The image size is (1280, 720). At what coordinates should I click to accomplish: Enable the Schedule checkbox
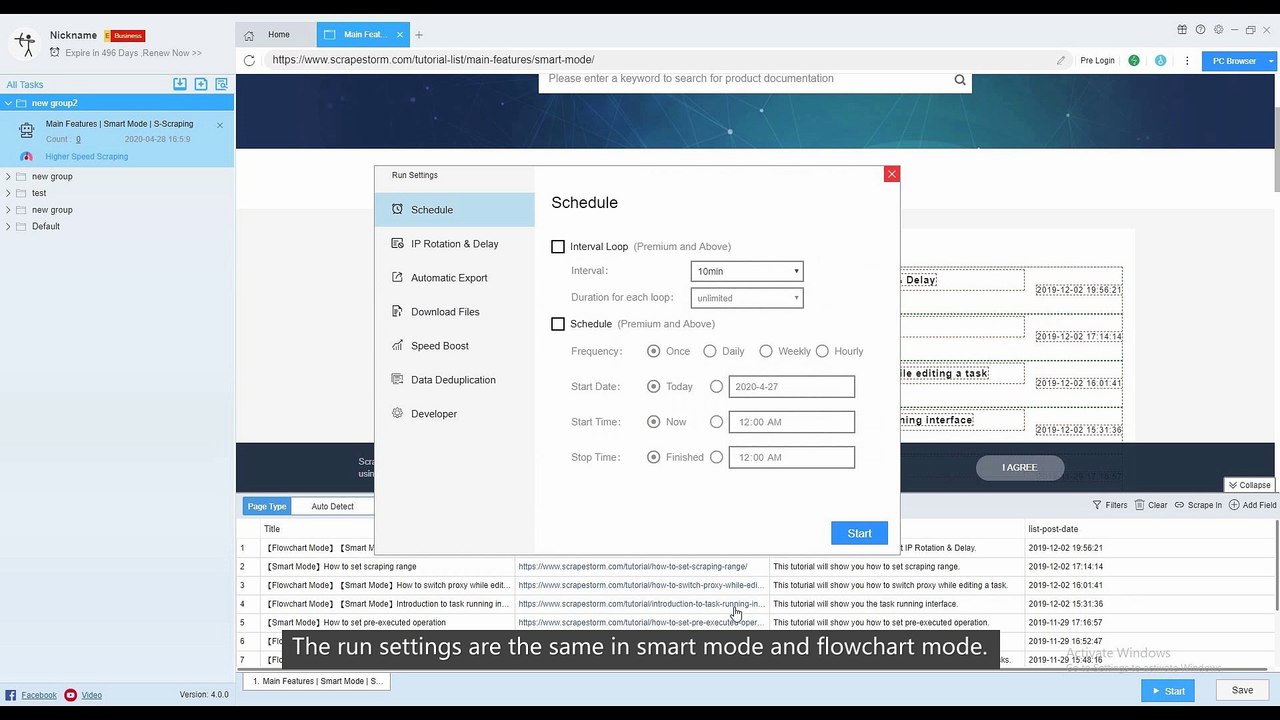click(x=558, y=324)
